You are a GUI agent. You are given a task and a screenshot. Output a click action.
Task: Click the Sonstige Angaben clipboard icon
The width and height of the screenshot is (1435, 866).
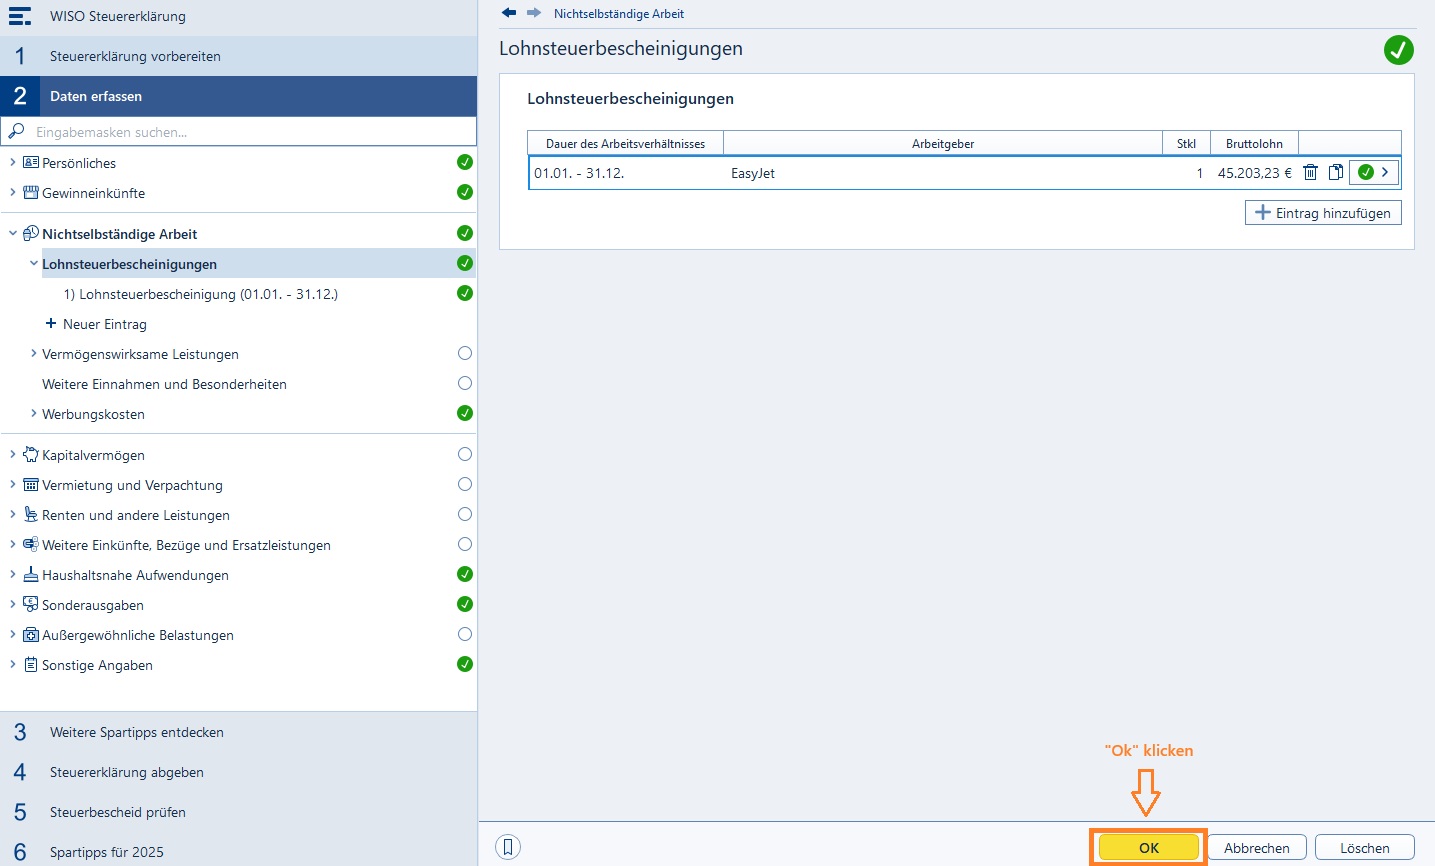click(31, 664)
